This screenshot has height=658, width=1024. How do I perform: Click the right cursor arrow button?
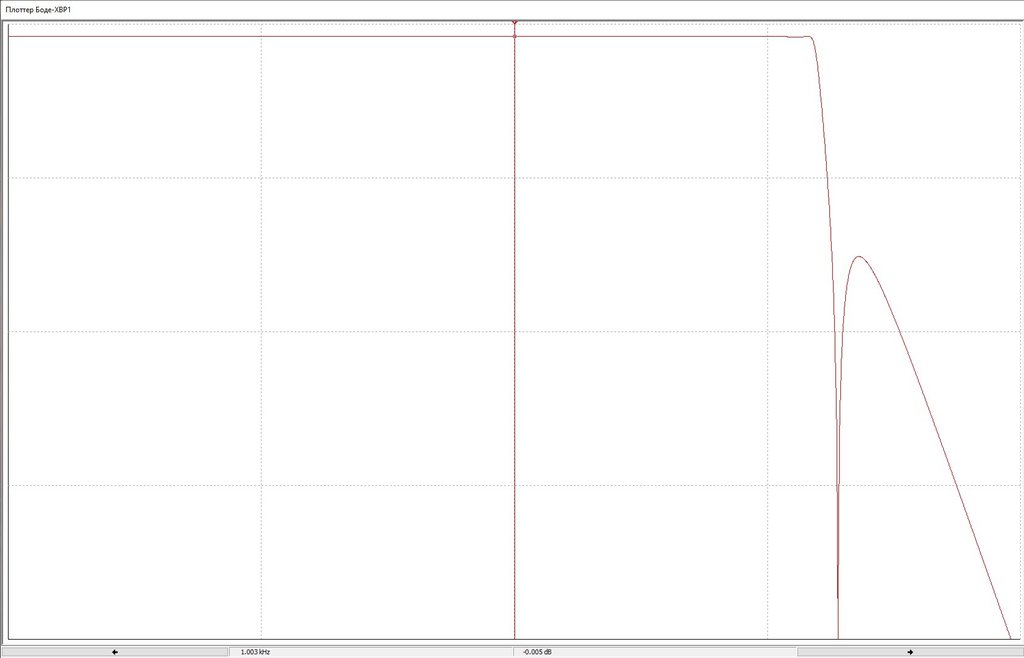click(910, 651)
